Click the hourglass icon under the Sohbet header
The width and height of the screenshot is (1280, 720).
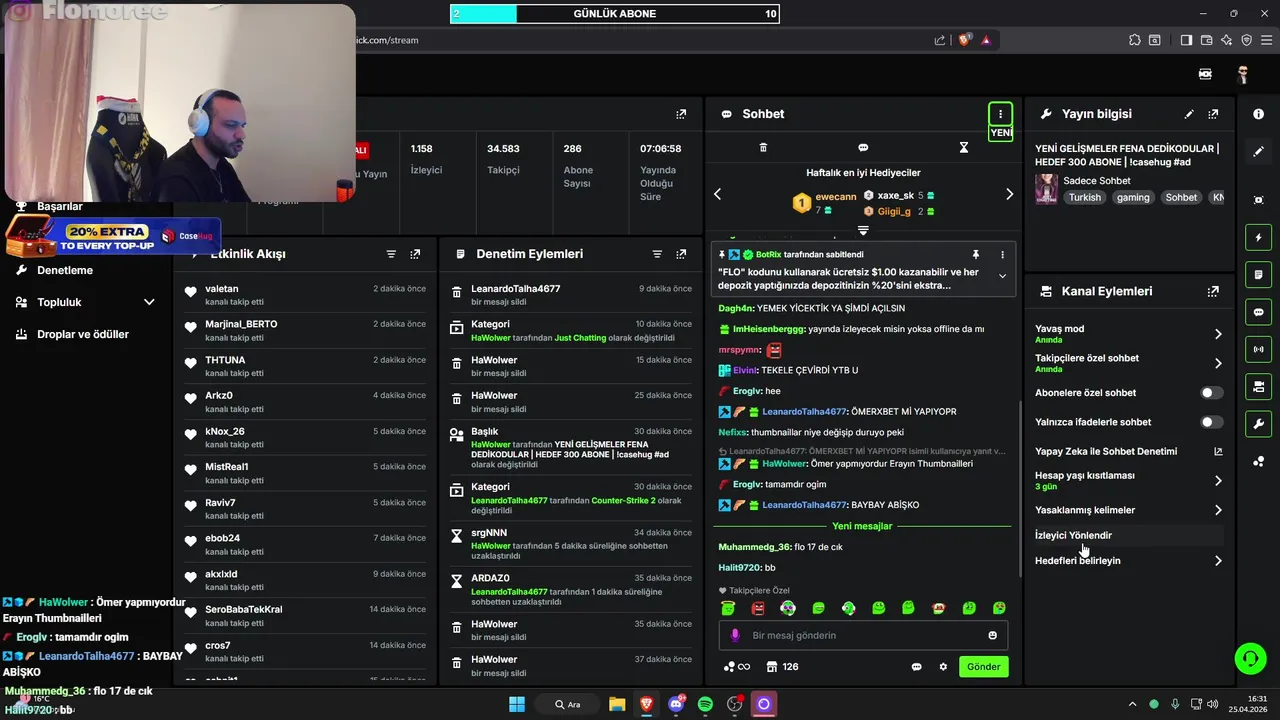coord(964,148)
